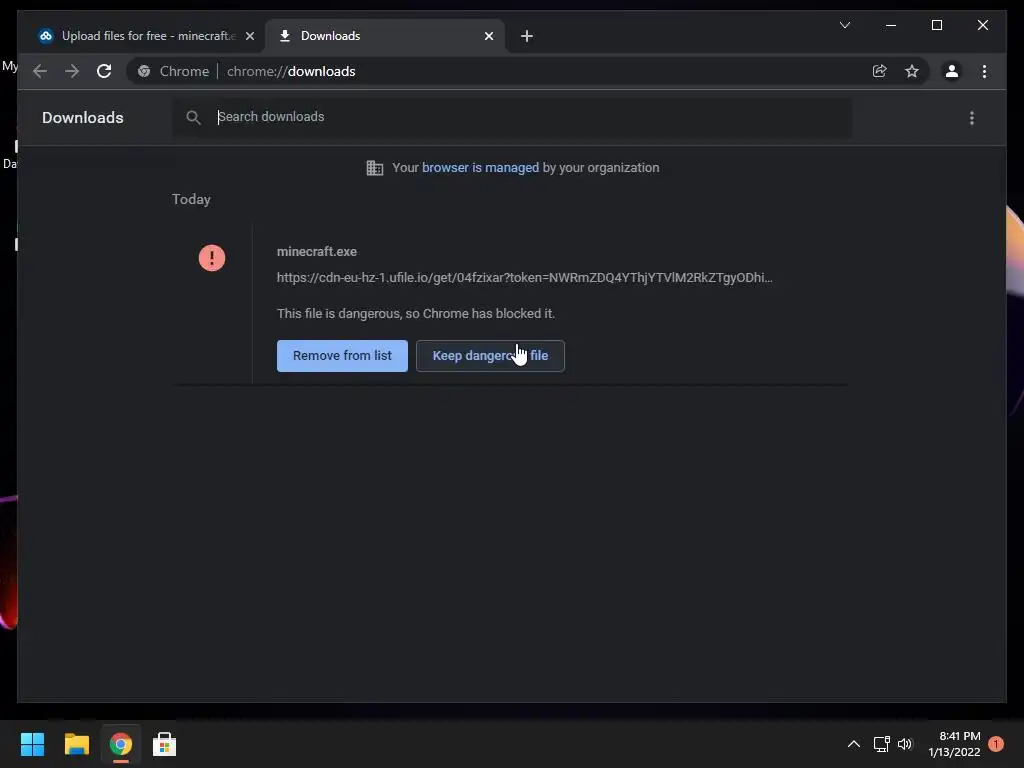Open the browser is managed link

[x=480, y=168]
